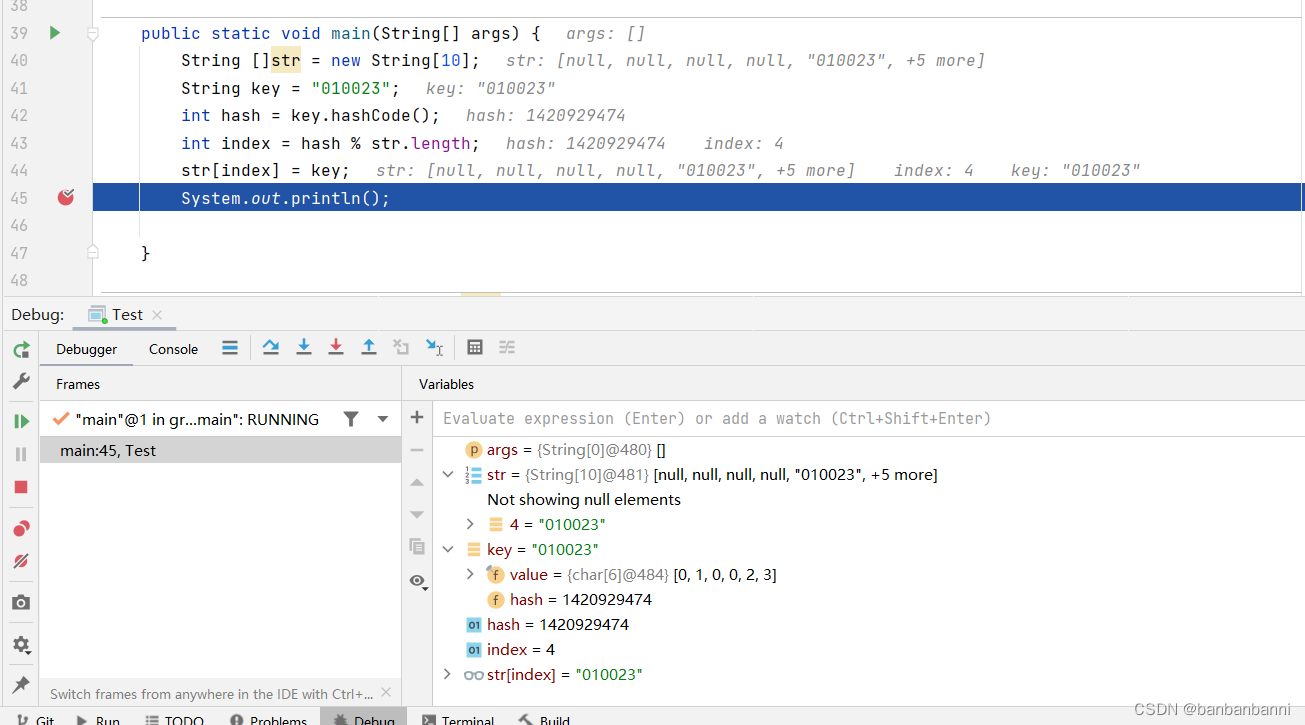Viewport: 1305px width, 725px height.
Task: Dismiss the Switch frames hint
Action: [x=388, y=694]
